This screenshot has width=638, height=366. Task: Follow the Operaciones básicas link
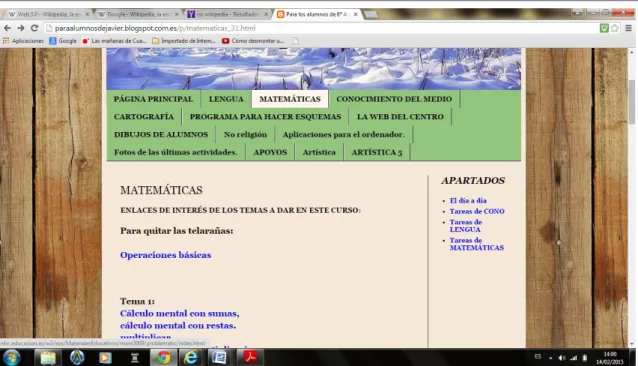click(166, 255)
